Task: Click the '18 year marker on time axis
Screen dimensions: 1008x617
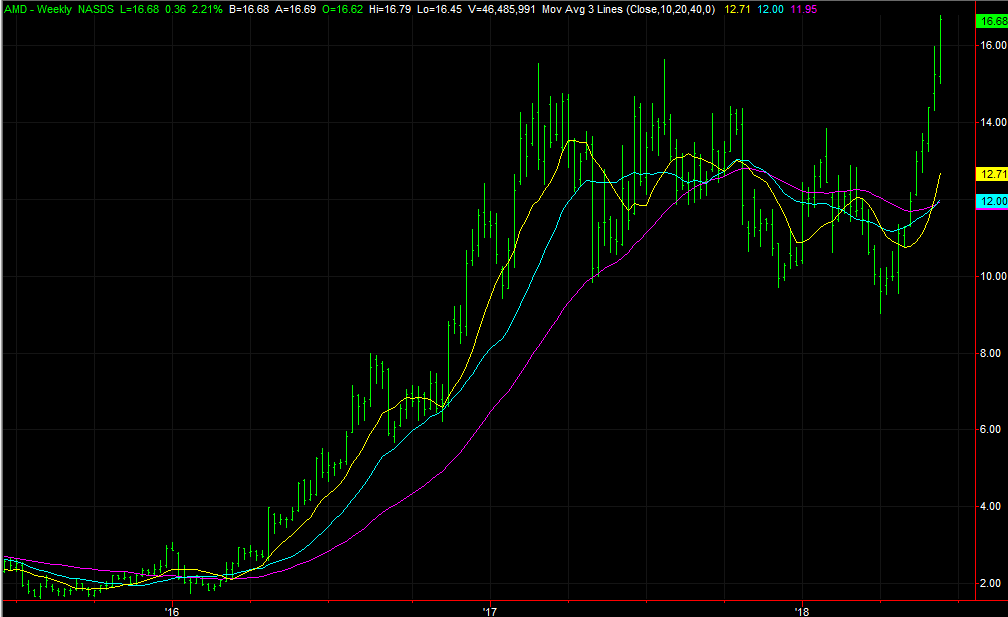Action: [x=801, y=609]
